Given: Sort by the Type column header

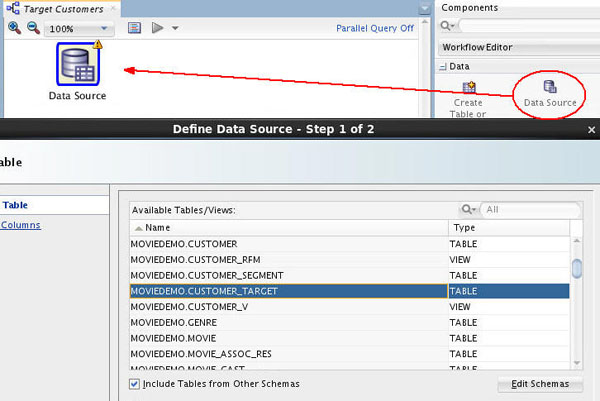Looking at the screenshot, I should (x=509, y=228).
